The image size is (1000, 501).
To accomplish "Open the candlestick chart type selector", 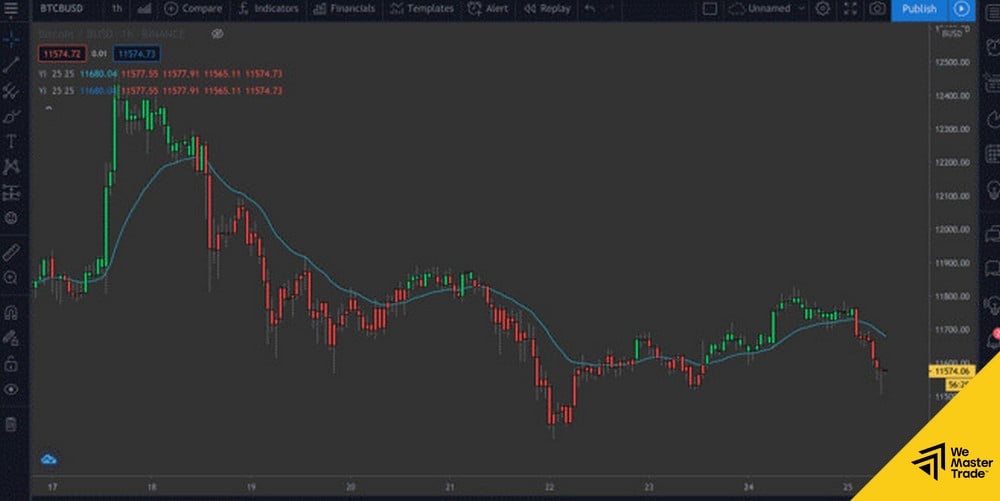I will pyautogui.click(x=145, y=9).
